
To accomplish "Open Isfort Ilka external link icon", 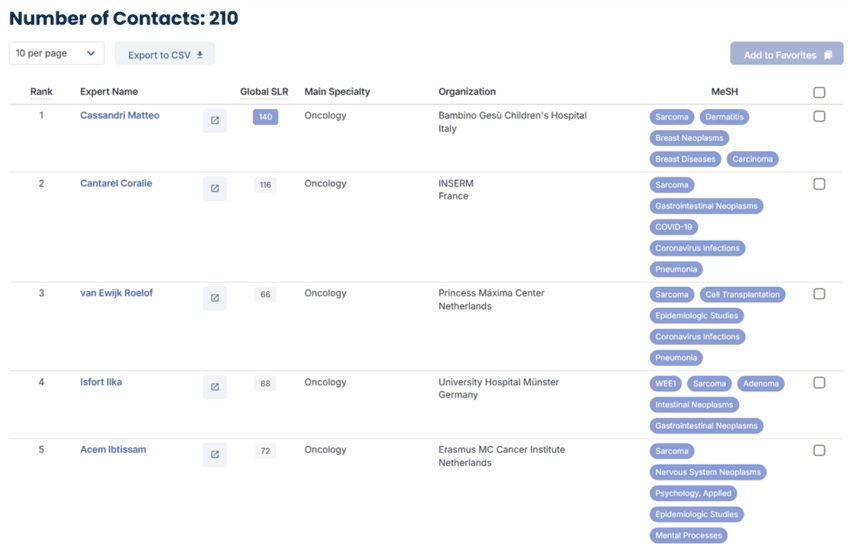I will pyautogui.click(x=214, y=387).
